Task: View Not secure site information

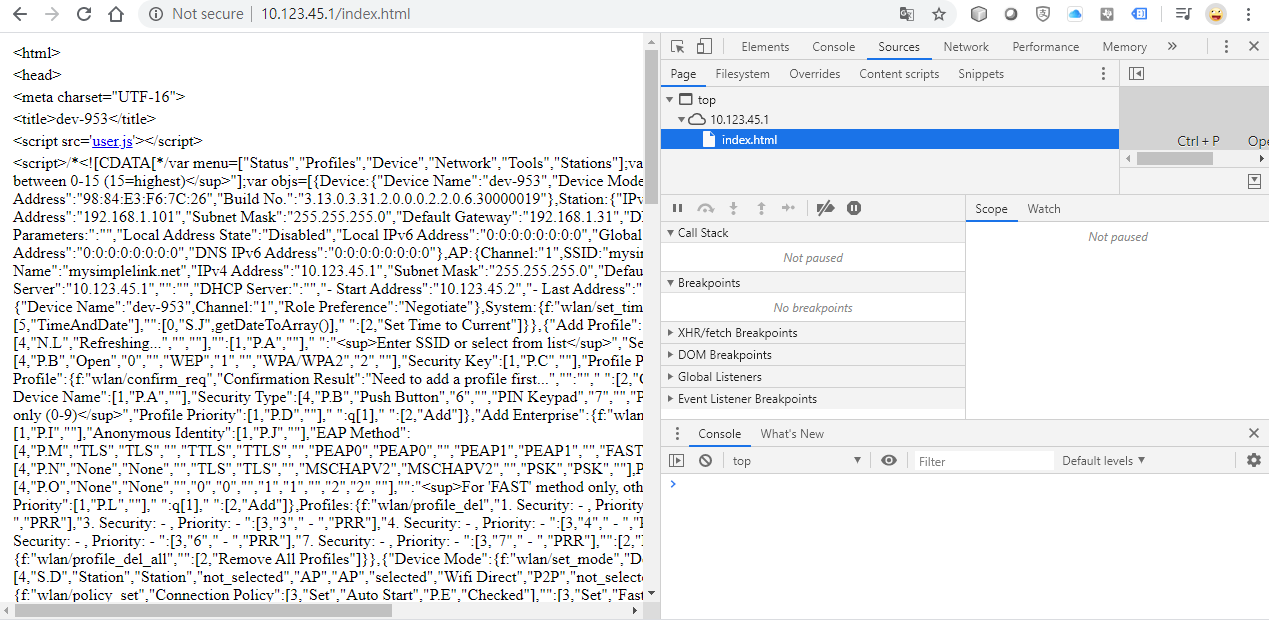Action: click(x=196, y=14)
